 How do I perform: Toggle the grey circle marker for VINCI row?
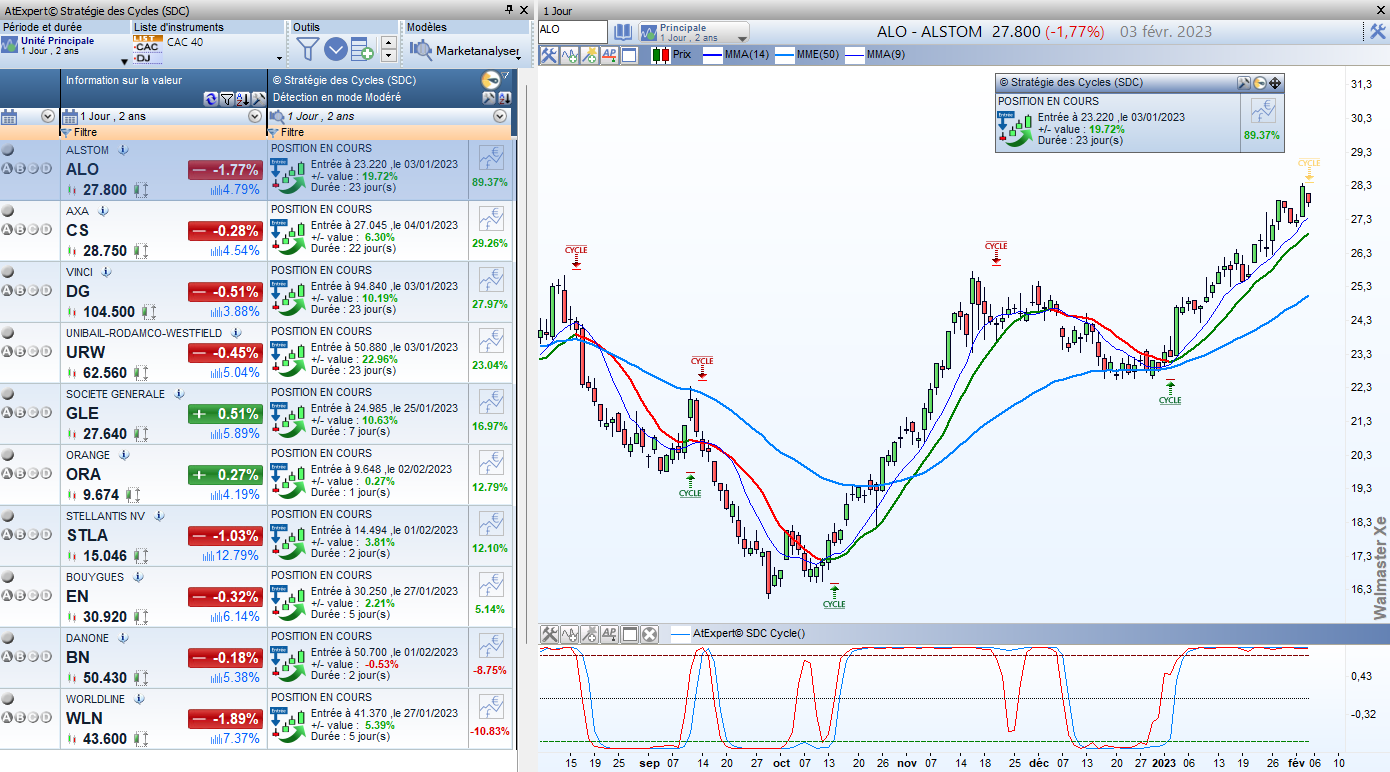click(x=8, y=272)
